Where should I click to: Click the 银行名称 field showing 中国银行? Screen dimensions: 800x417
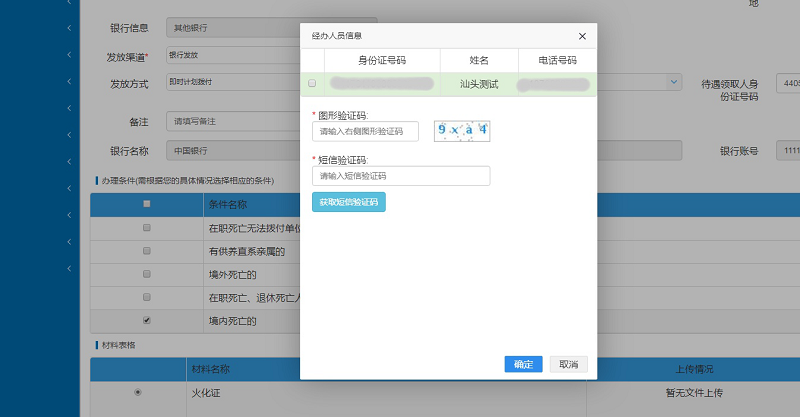click(232, 151)
